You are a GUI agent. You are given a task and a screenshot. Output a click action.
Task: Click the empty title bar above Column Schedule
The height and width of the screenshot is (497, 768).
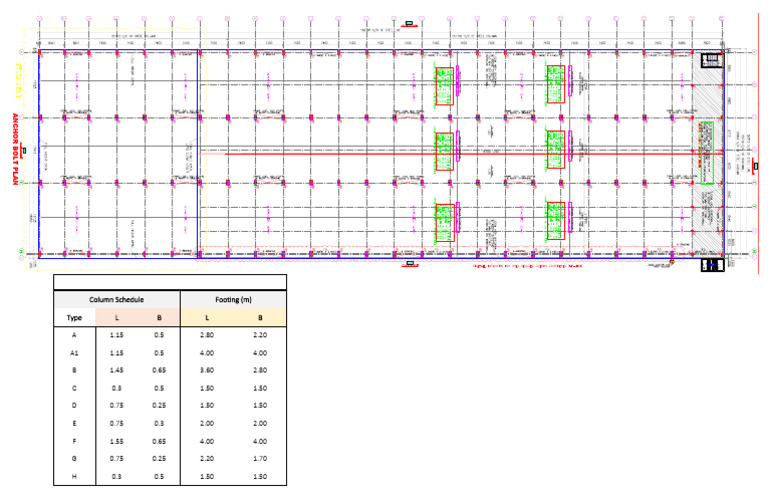pos(170,283)
